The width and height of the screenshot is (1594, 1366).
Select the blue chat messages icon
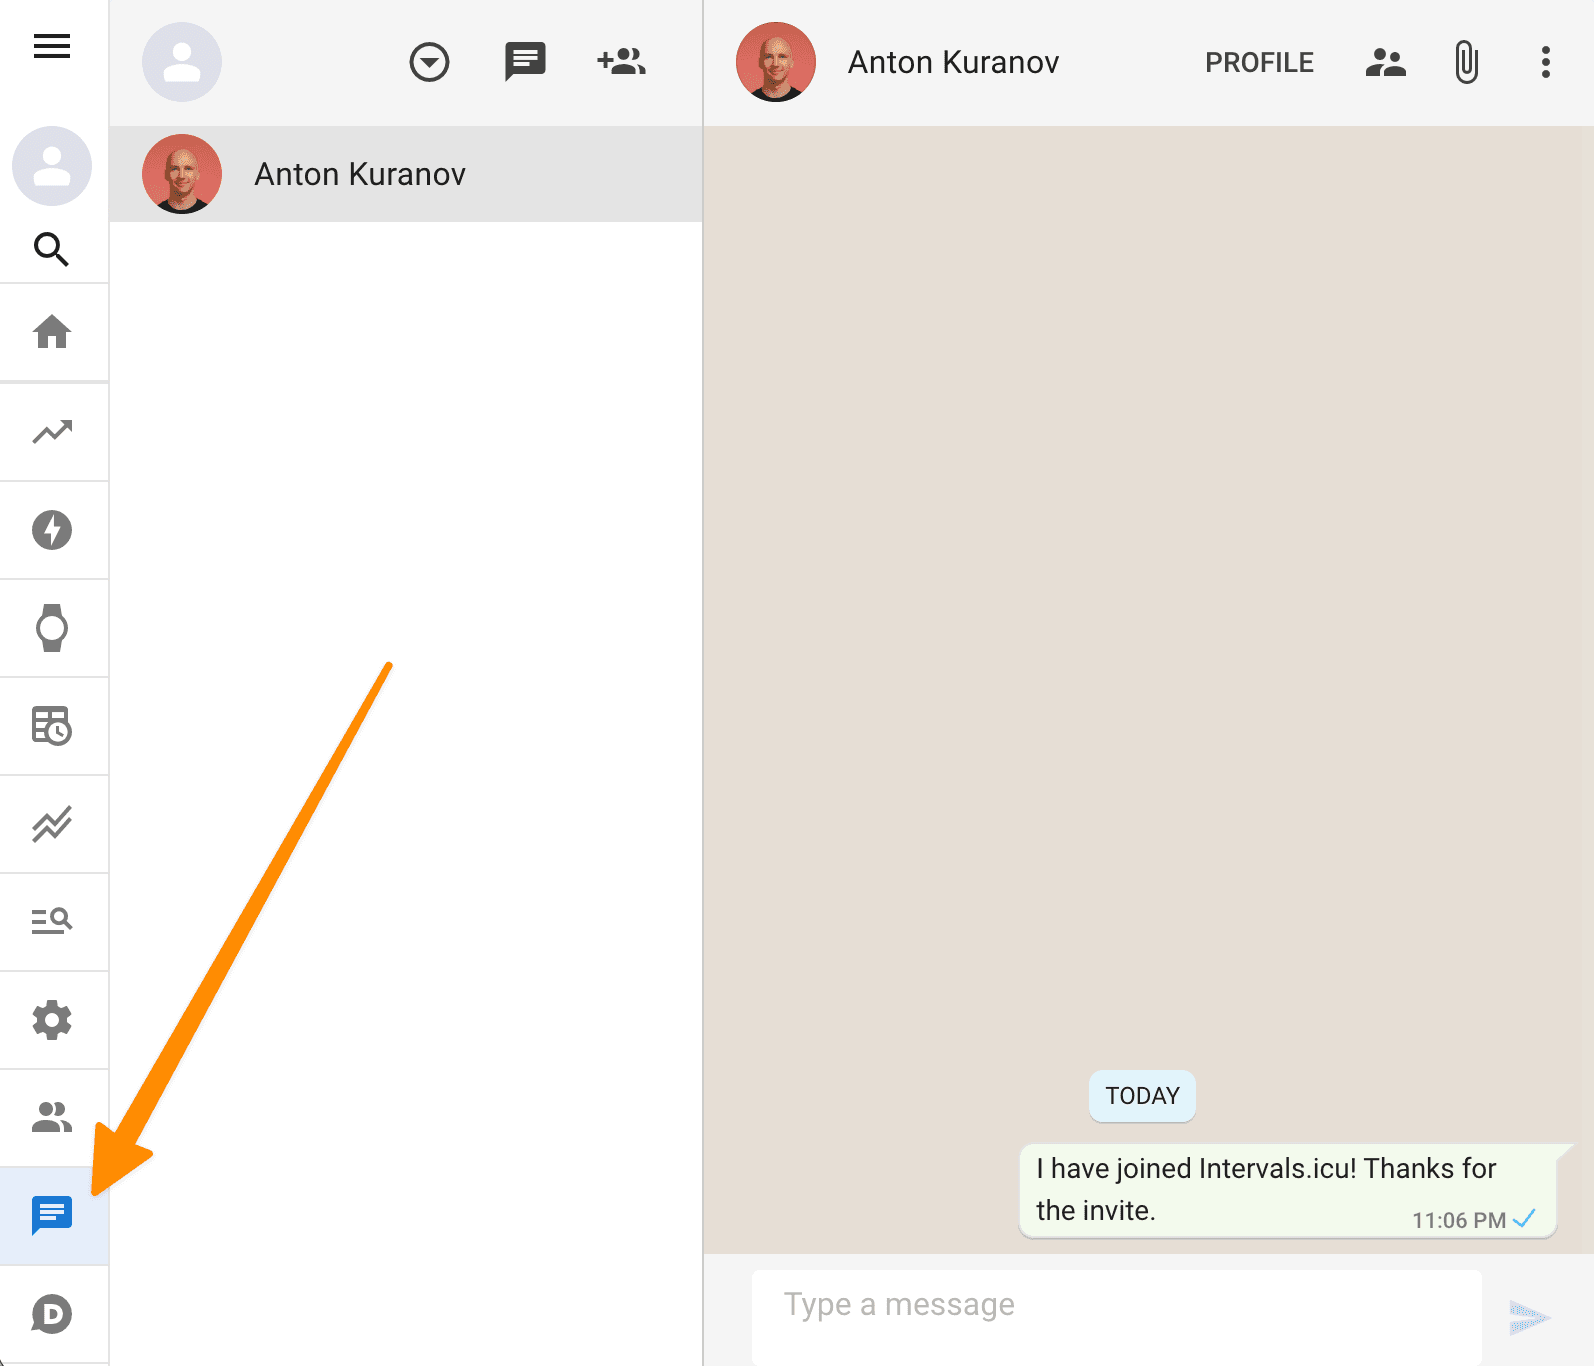tap(52, 1215)
